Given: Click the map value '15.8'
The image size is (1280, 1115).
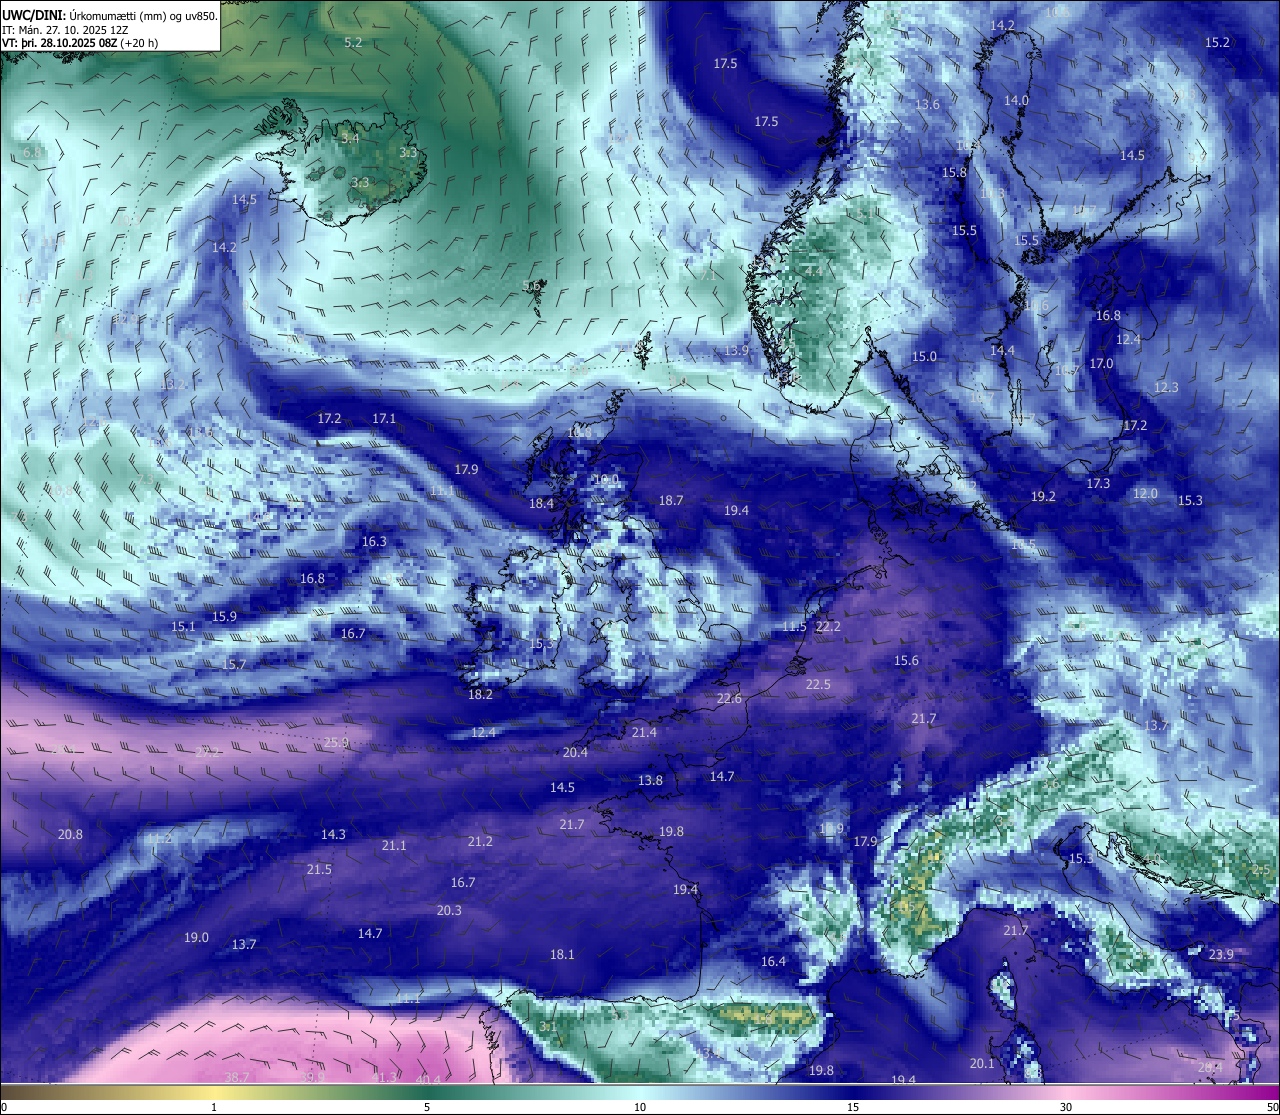Looking at the screenshot, I should coord(955,173).
